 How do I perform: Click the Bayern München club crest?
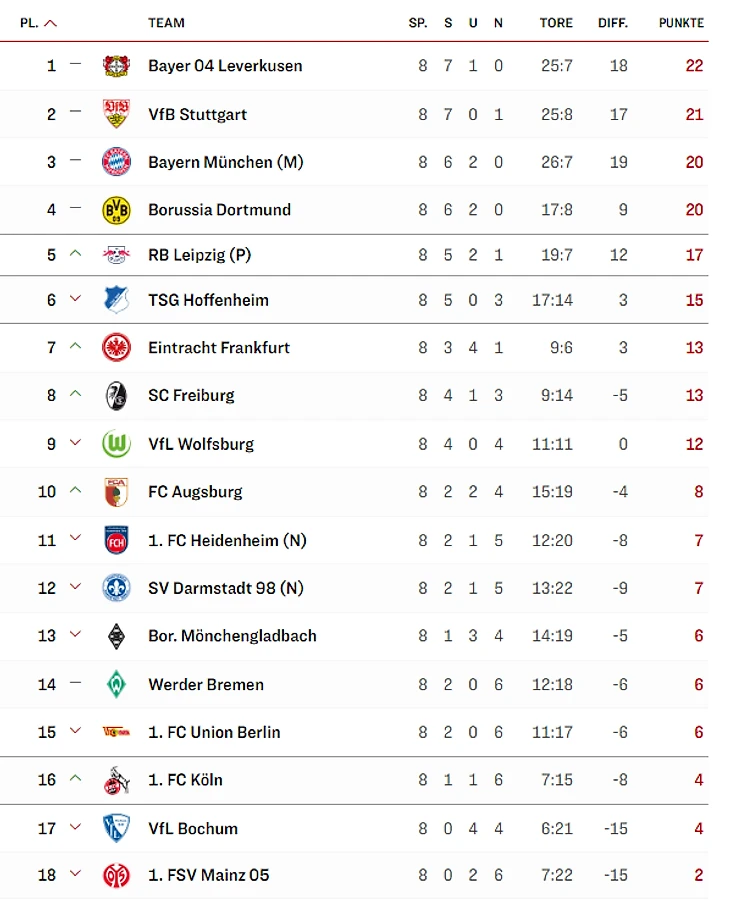point(116,162)
